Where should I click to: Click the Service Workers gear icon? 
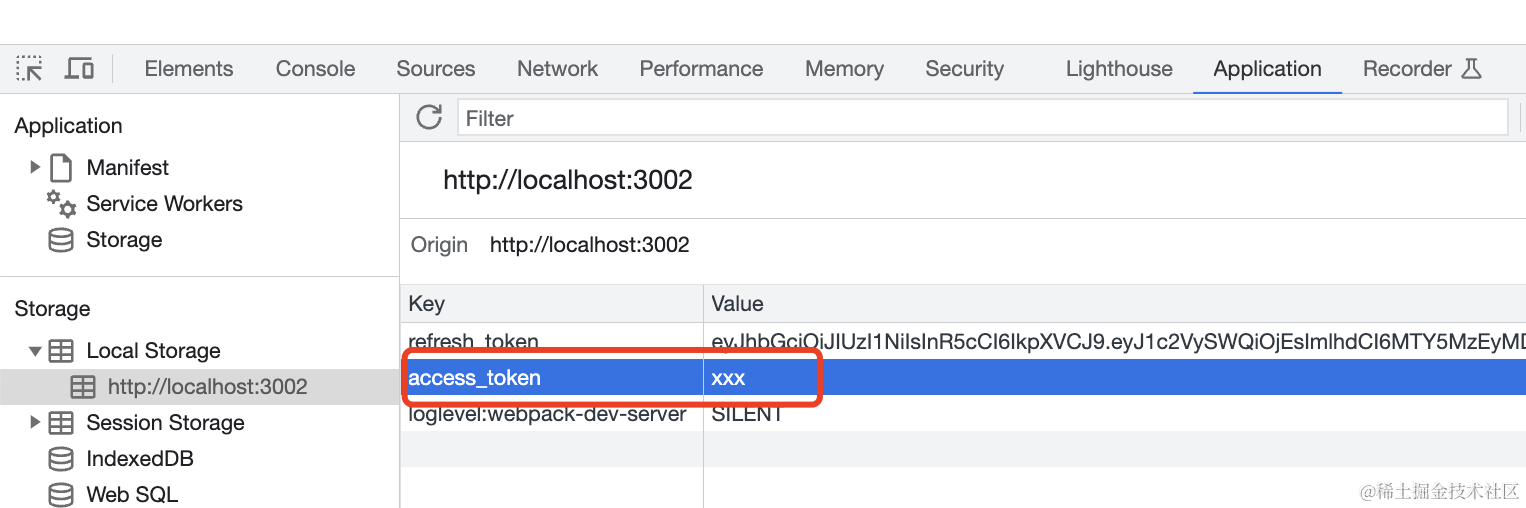61,204
